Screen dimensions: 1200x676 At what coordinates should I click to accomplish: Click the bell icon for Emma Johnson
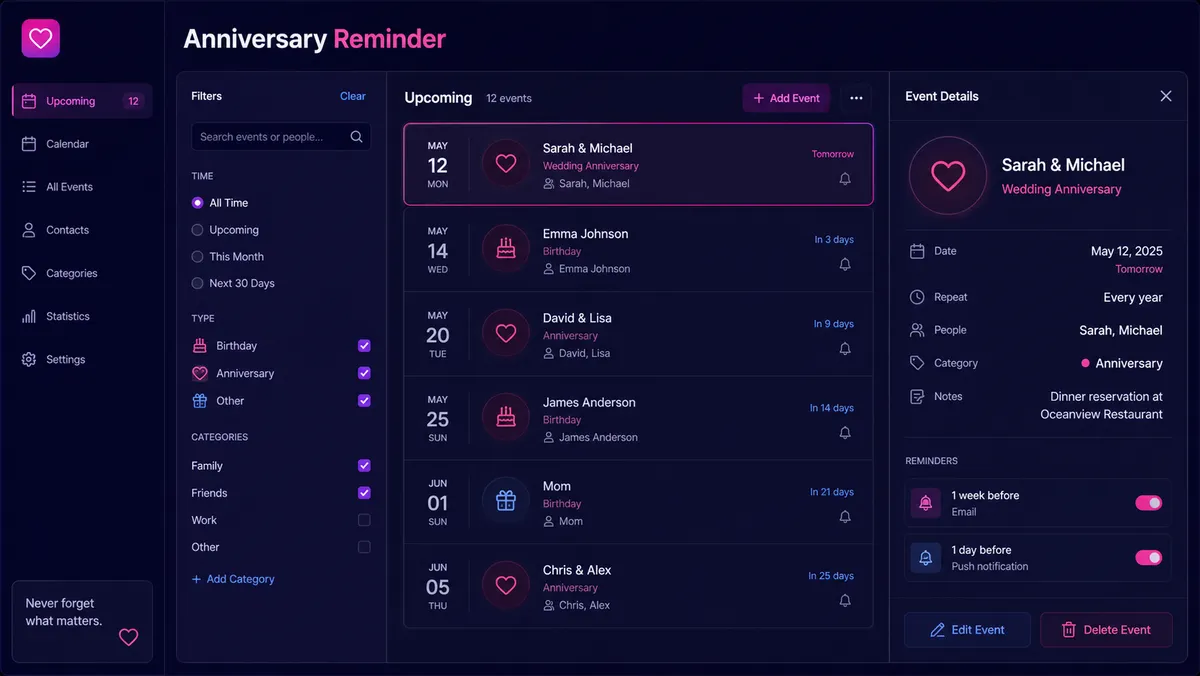tap(845, 265)
